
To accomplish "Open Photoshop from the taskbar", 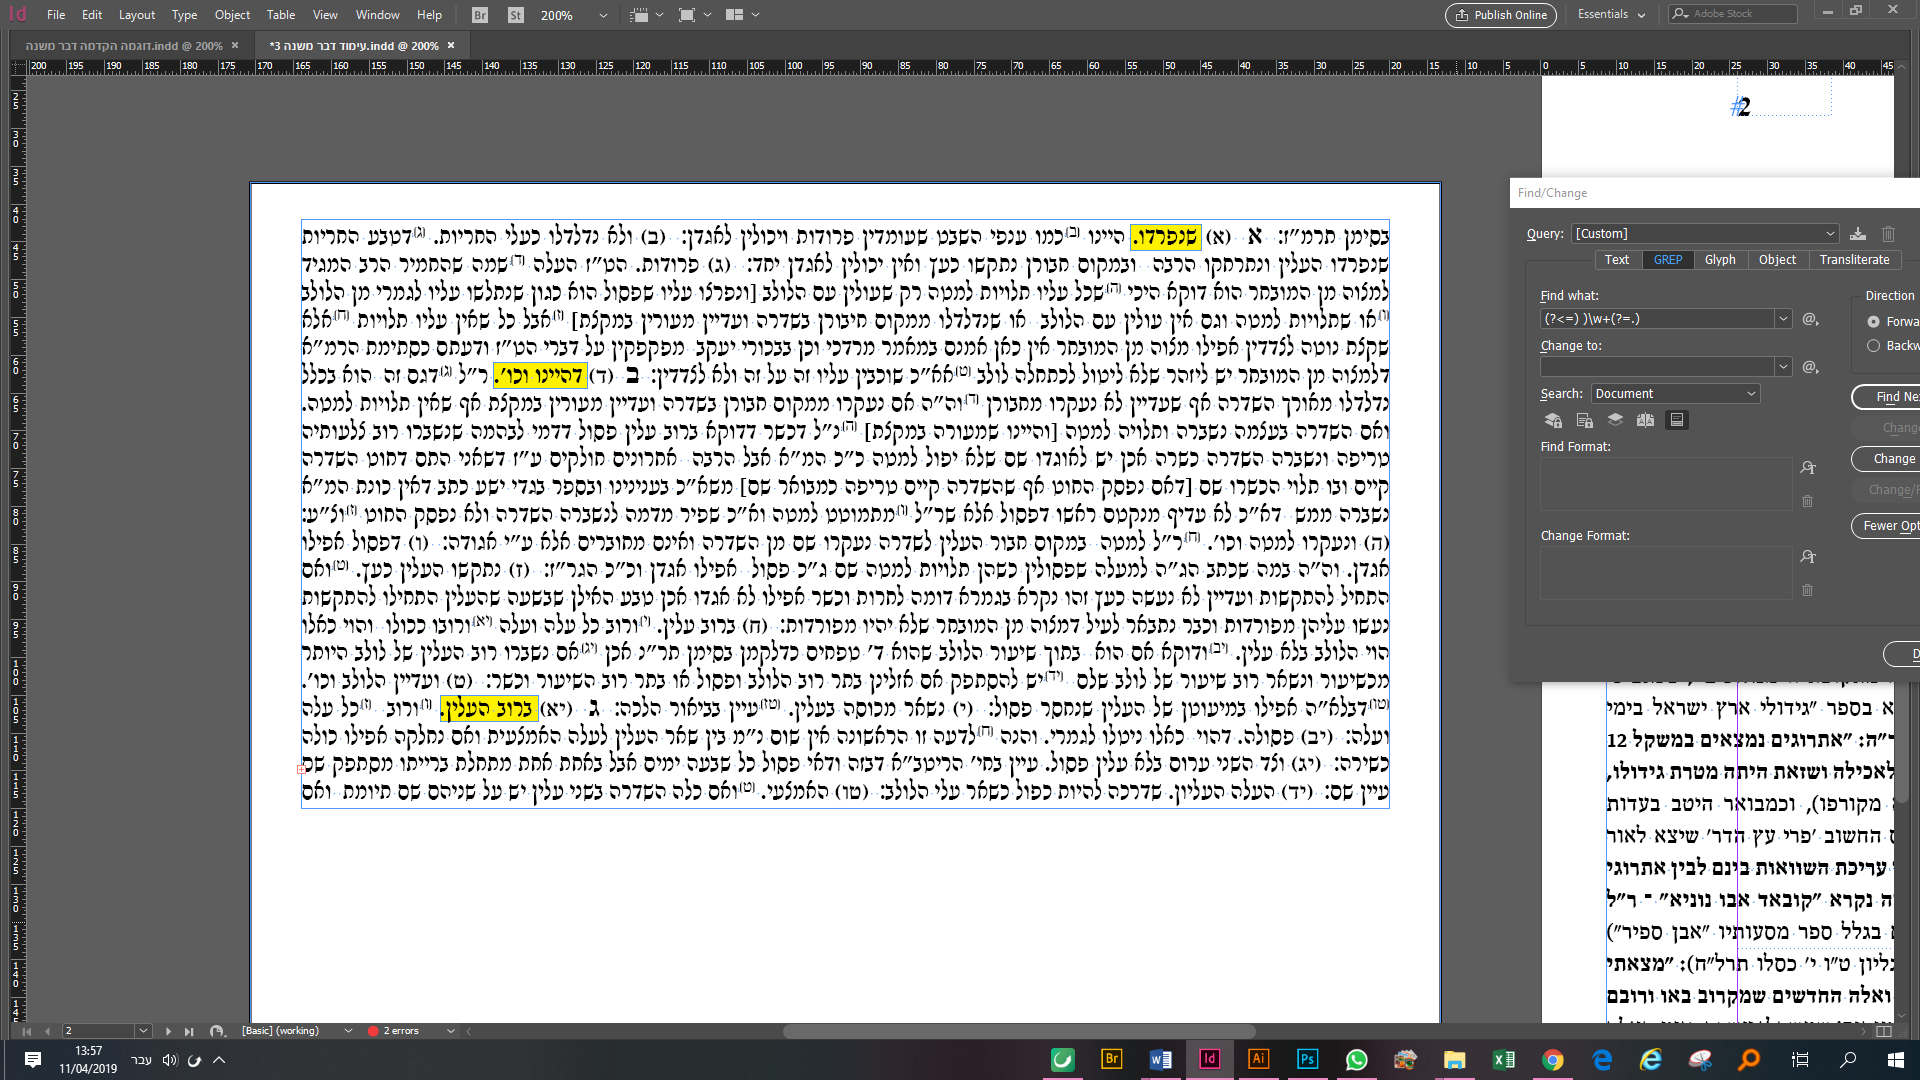I will (x=1307, y=1059).
